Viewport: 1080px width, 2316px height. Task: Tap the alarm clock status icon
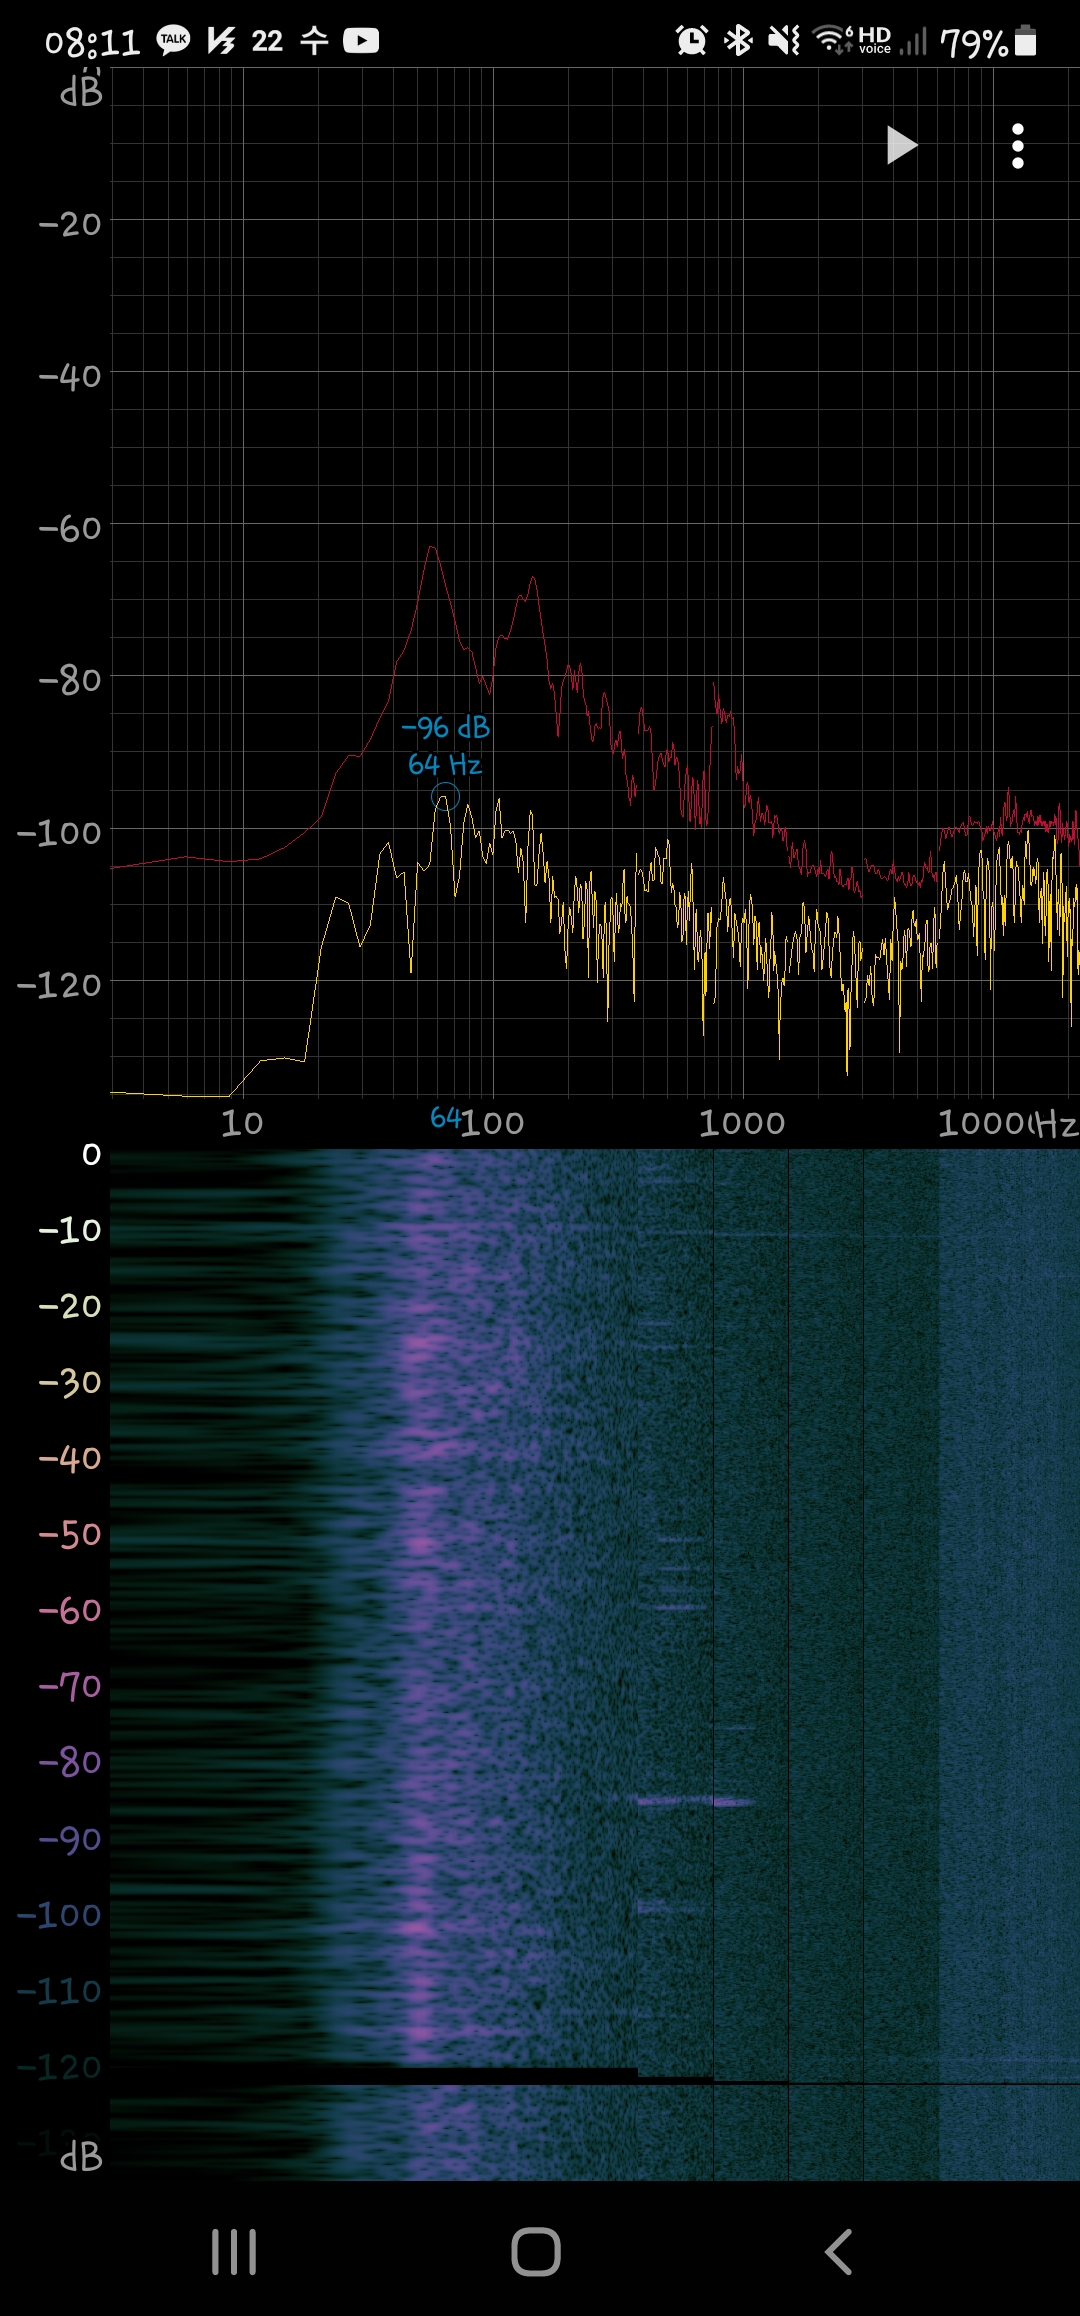click(691, 40)
